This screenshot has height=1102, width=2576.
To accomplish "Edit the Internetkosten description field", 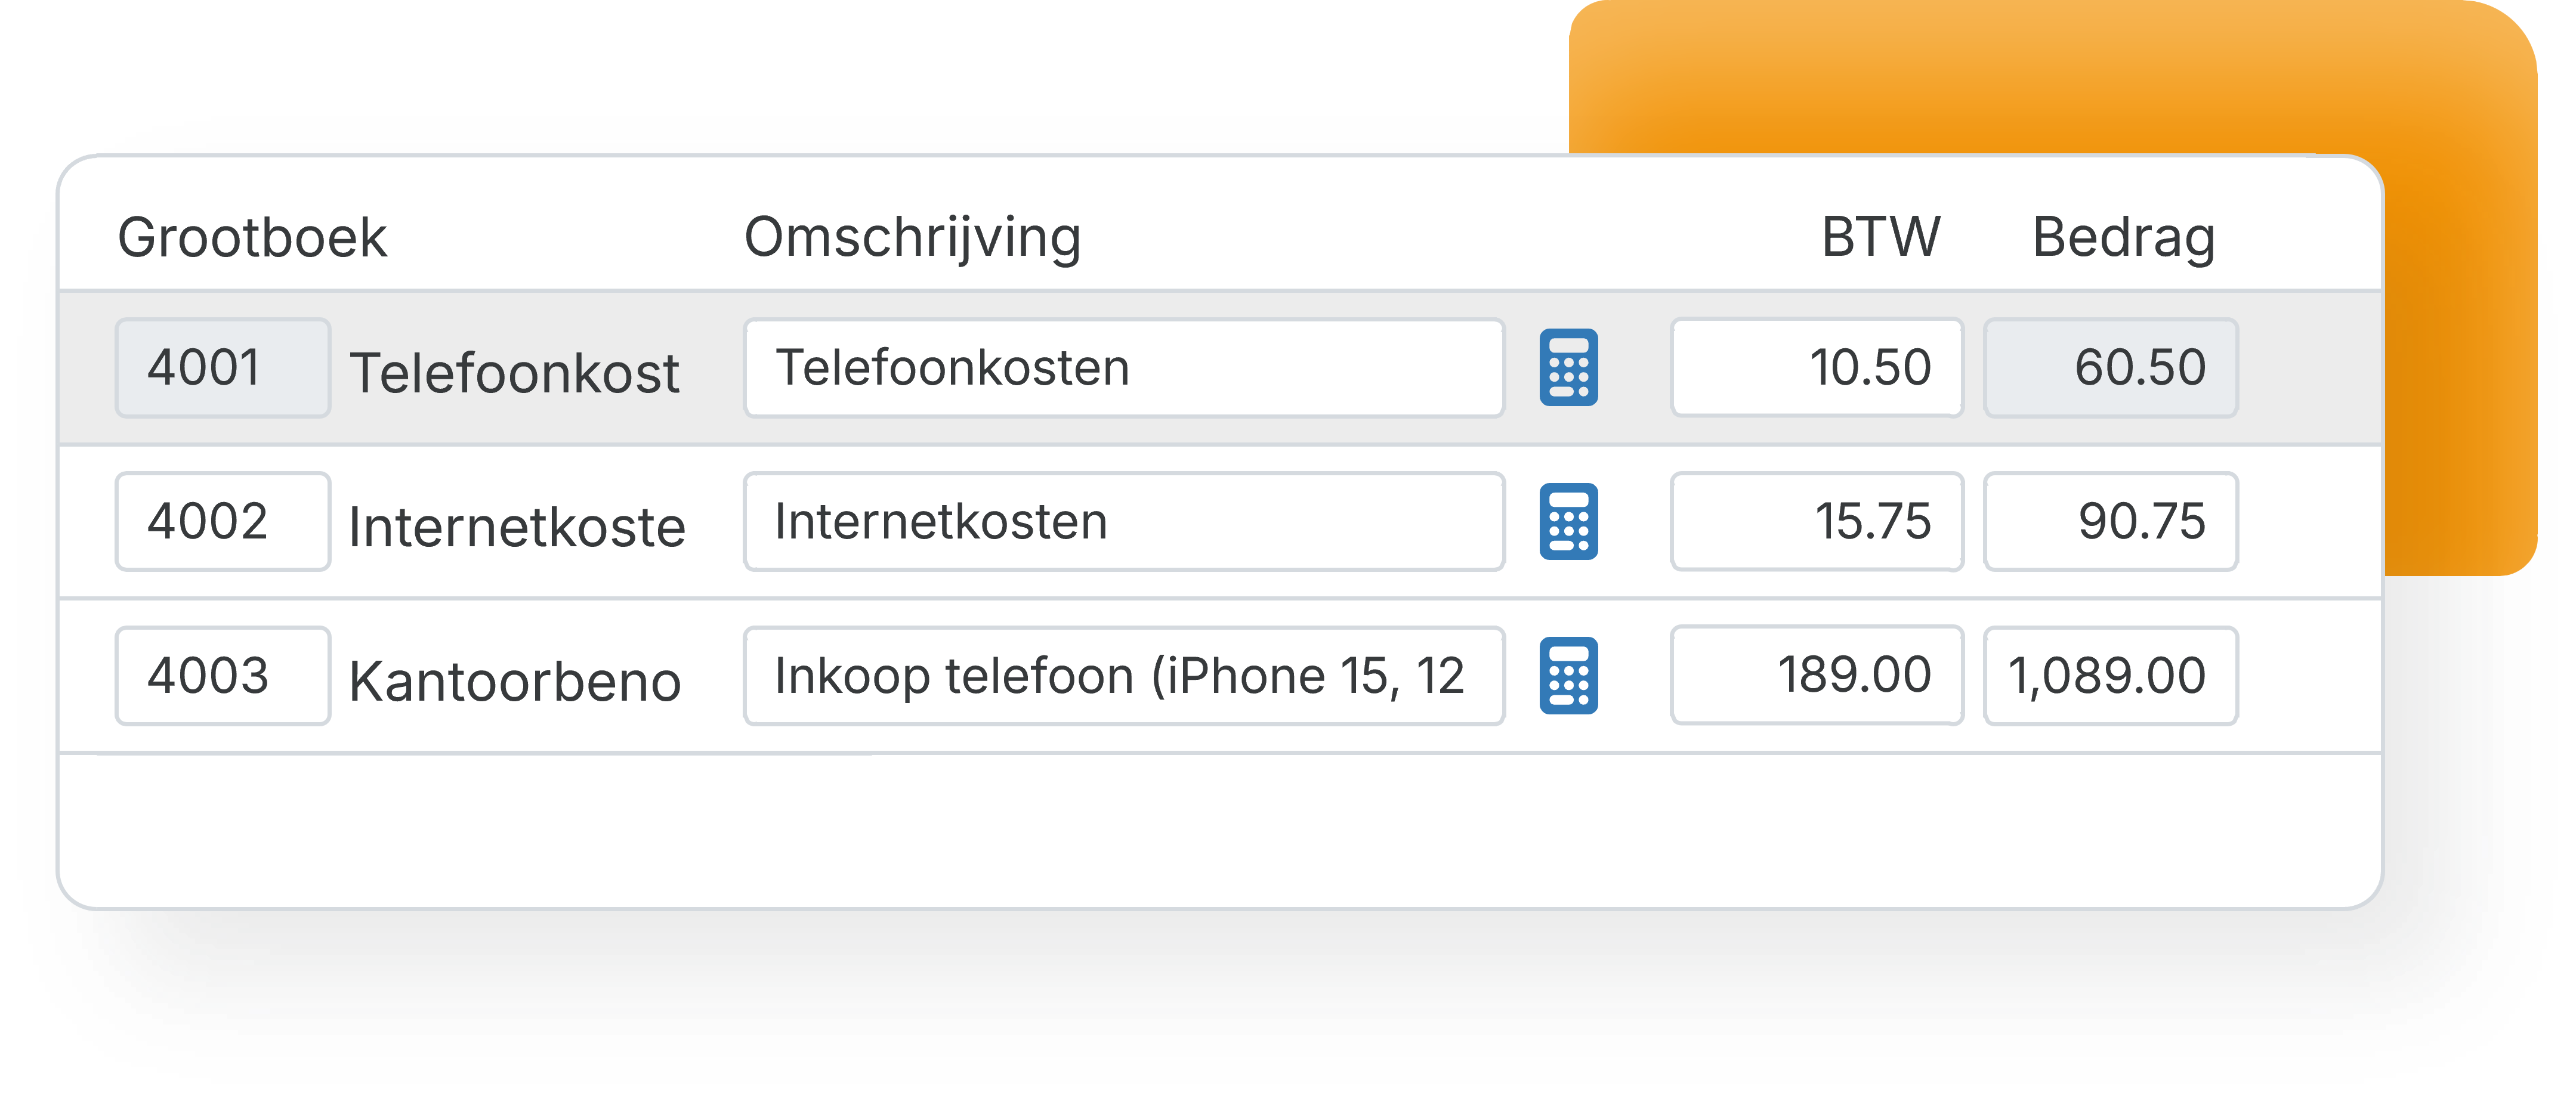I will pos(1123,521).
